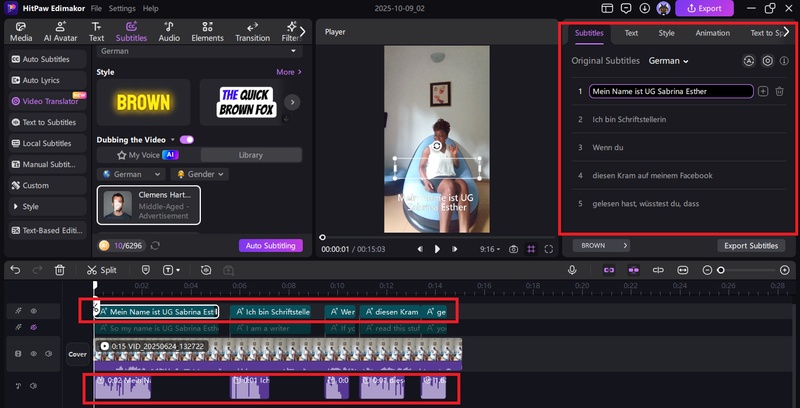Click the Auto Subtitling button
The width and height of the screenshot is (800, 408).
pyautogui.click(x=270, y=245)
